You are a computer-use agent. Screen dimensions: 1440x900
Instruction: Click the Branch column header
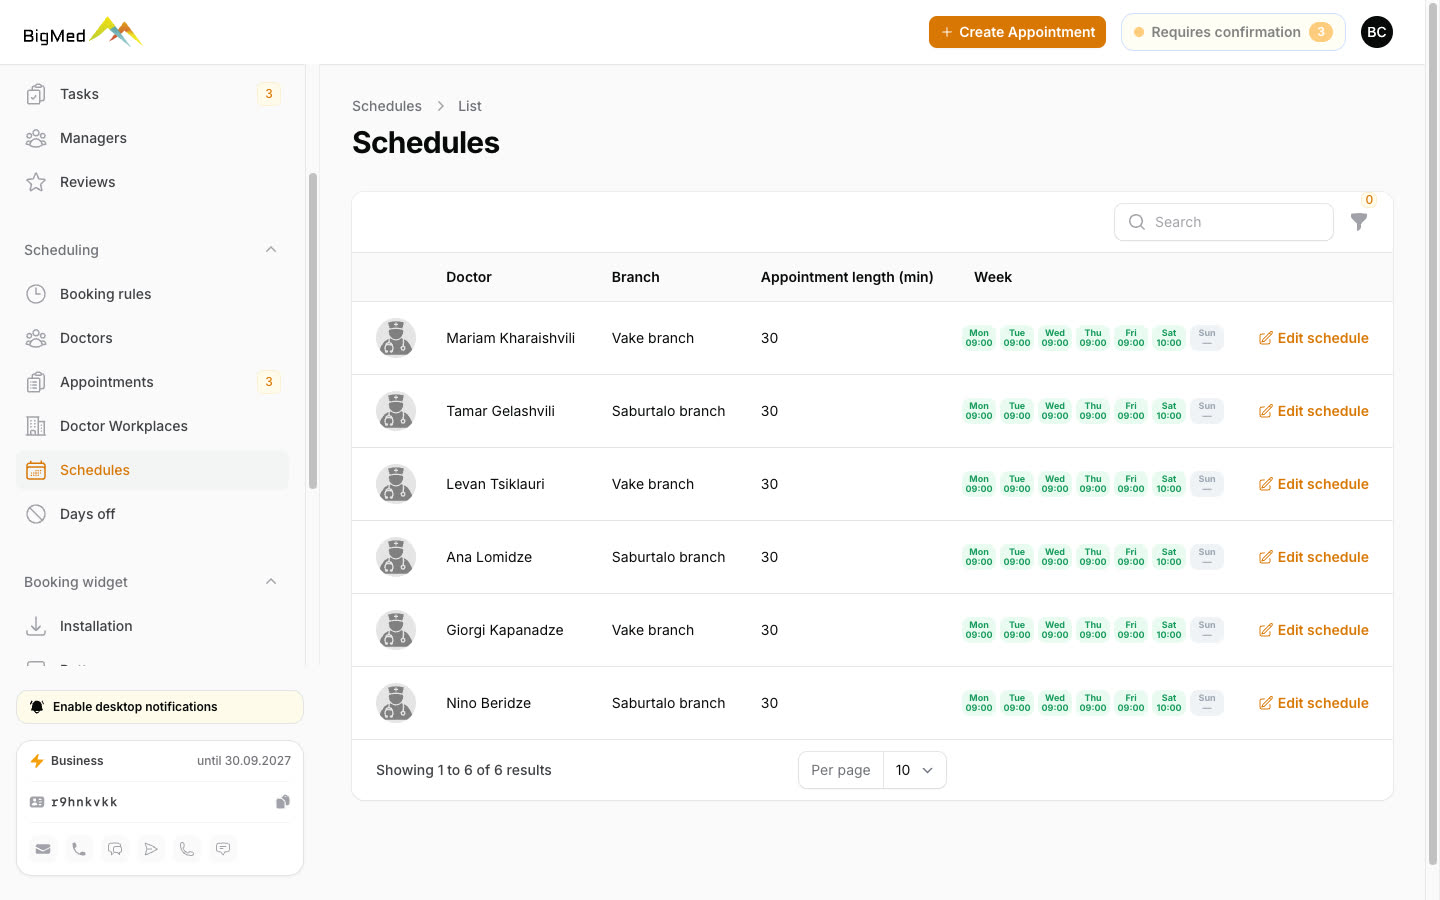click(x=636, y=277)
